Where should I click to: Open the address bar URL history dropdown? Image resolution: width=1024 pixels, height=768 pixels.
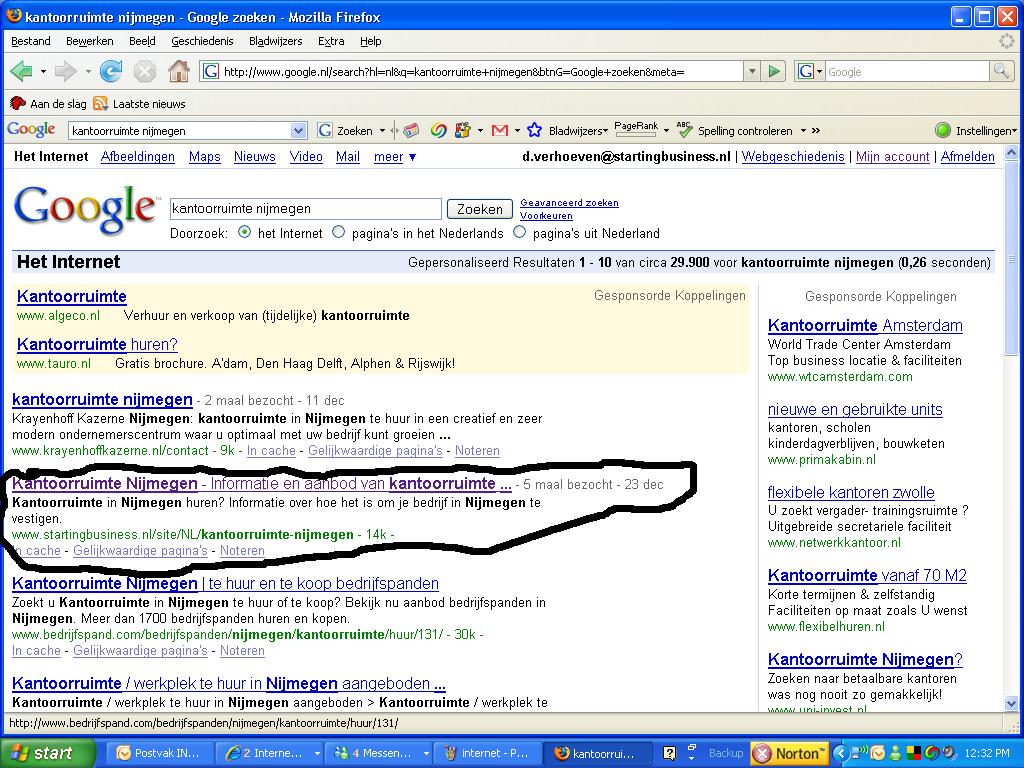pos(752,71)
